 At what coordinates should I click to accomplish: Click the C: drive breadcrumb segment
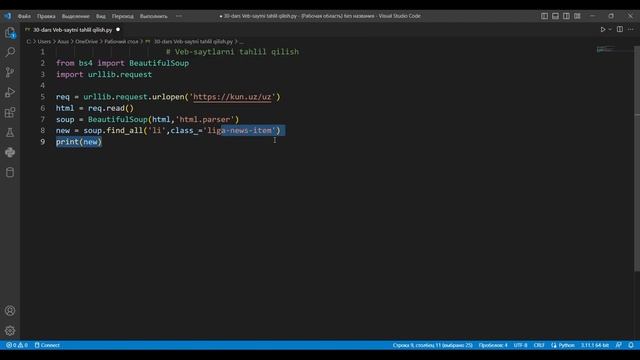point(29,42)
